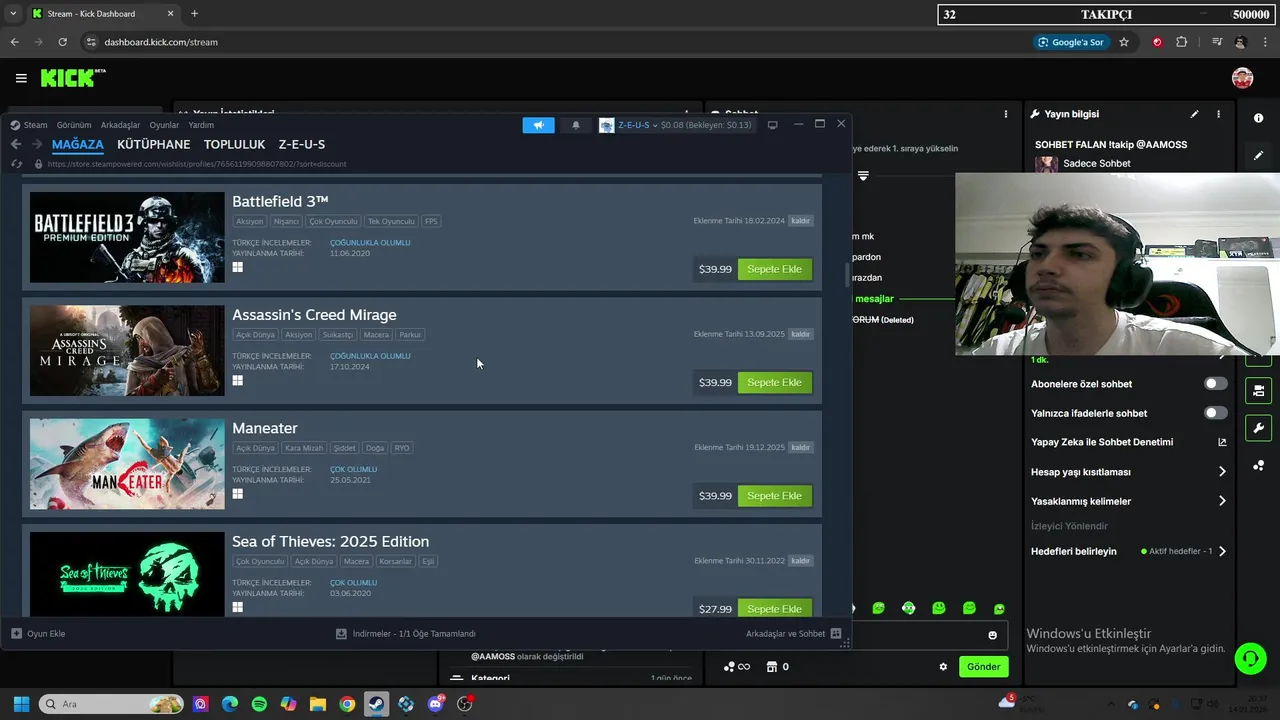Open Z-E-U-S profile tab
The image size is (1280, 720).
302,144
